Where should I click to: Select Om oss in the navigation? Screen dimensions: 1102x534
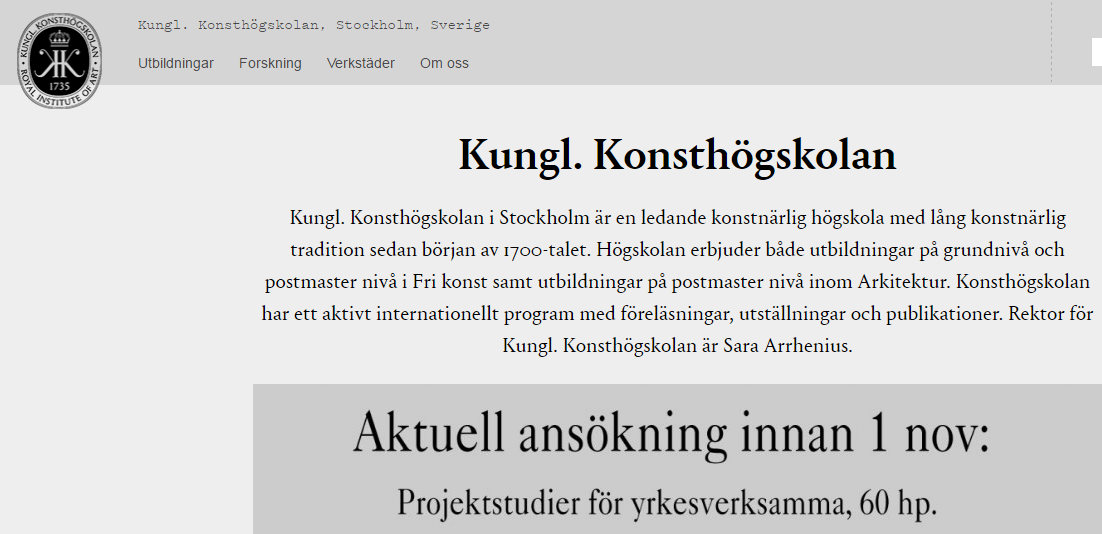point(444,63)
